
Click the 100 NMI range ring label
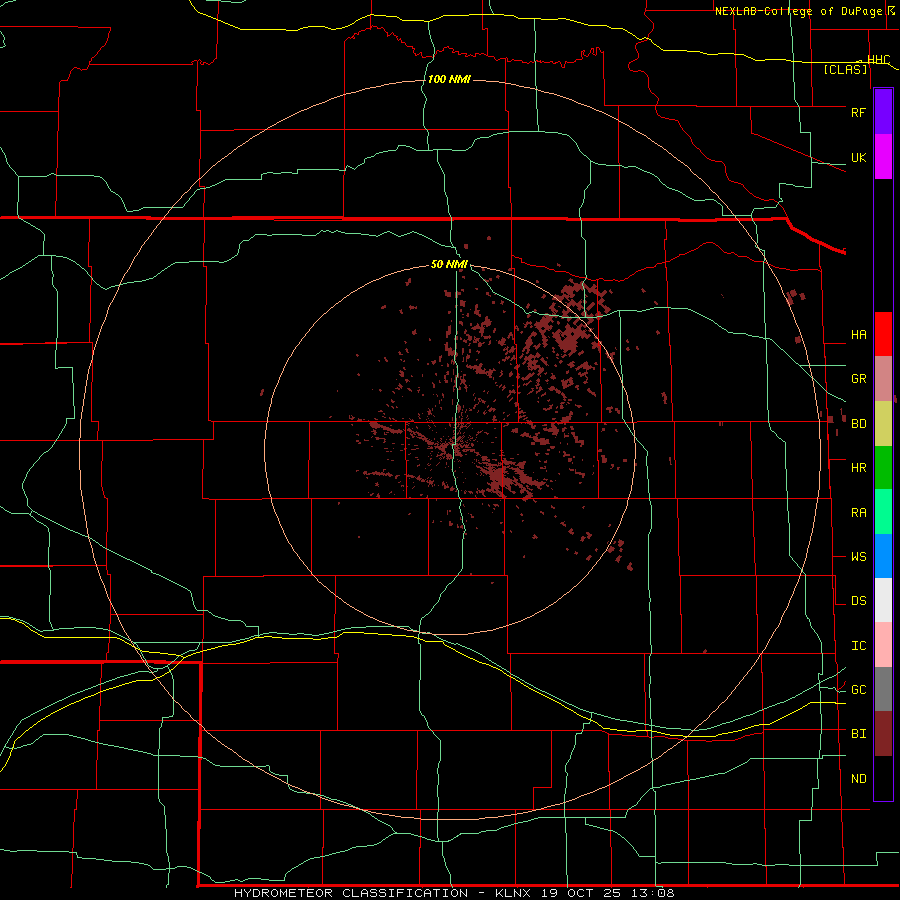tap(449, 79)
